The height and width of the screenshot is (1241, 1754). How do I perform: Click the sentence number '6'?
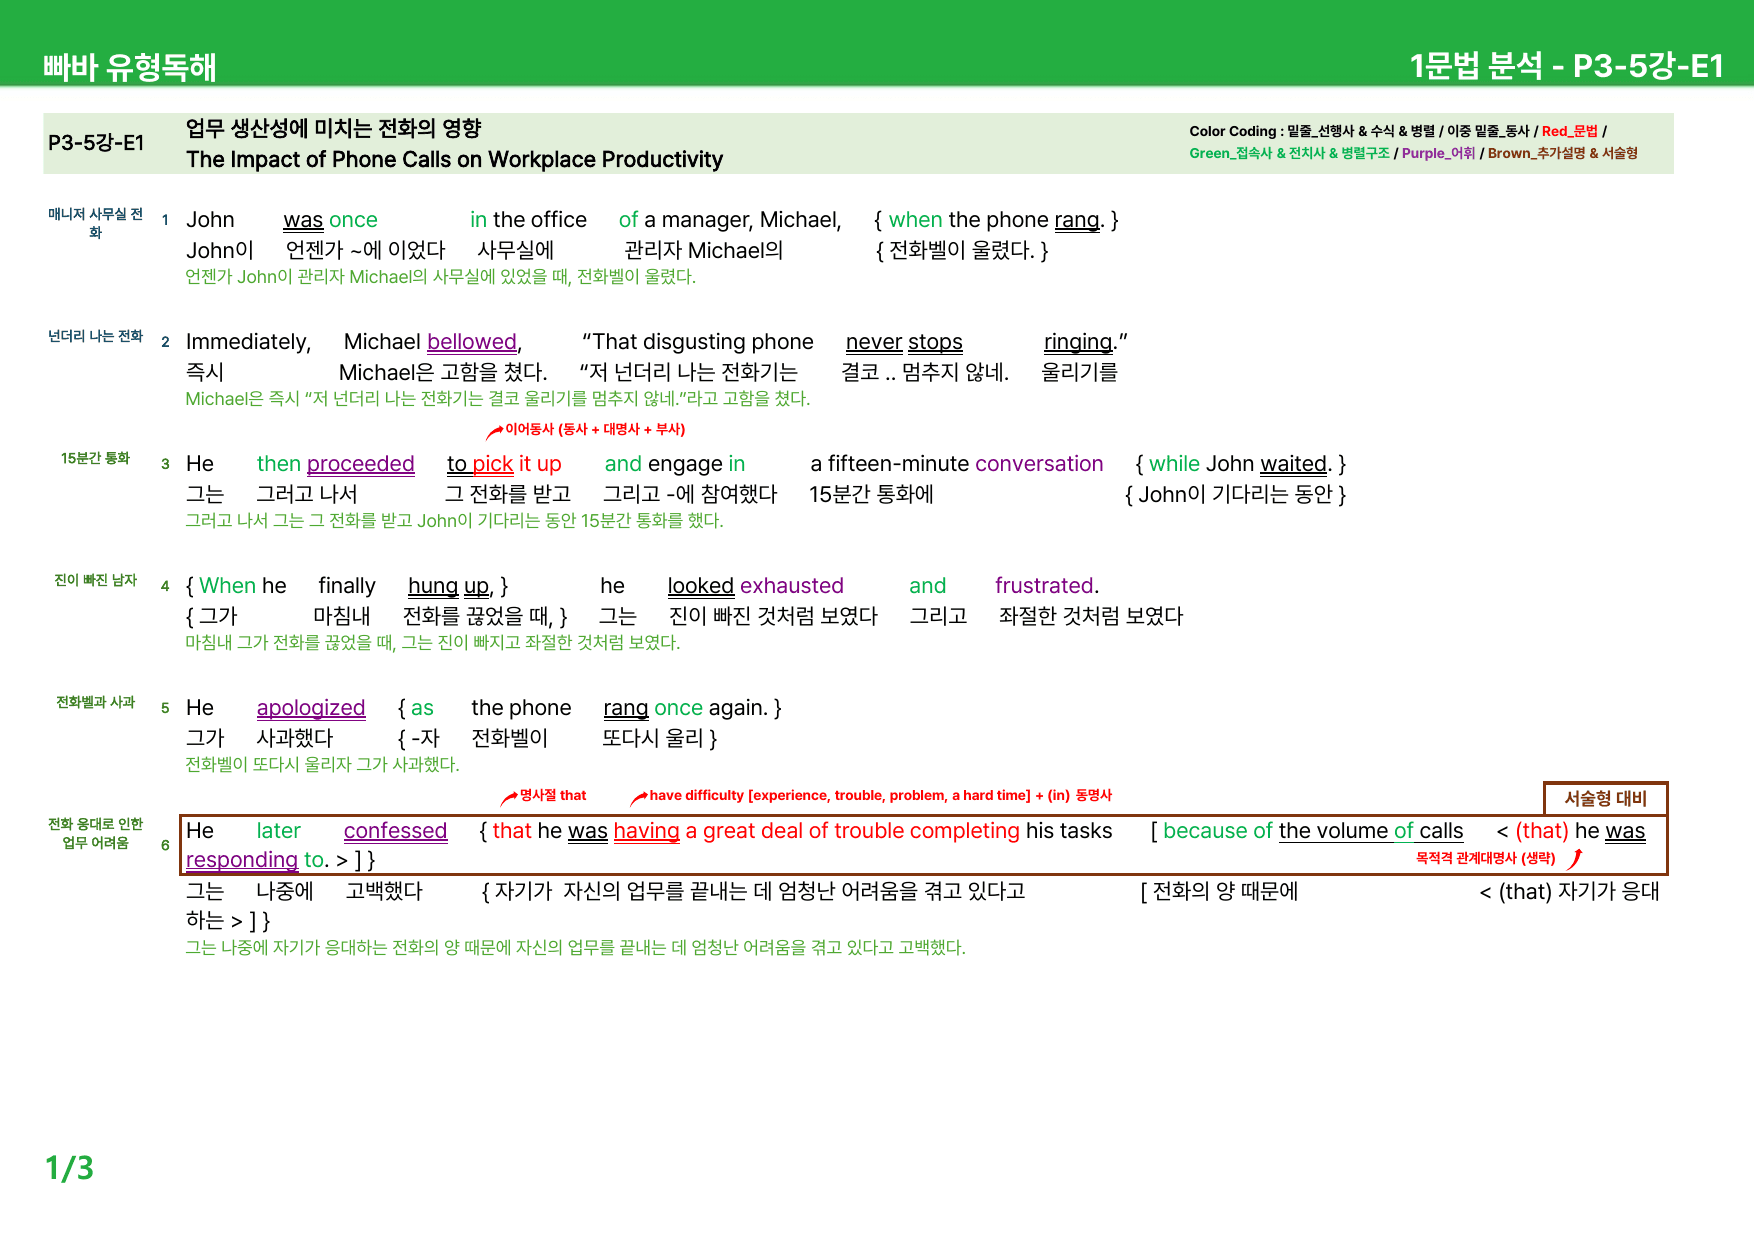tap(165, 845)
